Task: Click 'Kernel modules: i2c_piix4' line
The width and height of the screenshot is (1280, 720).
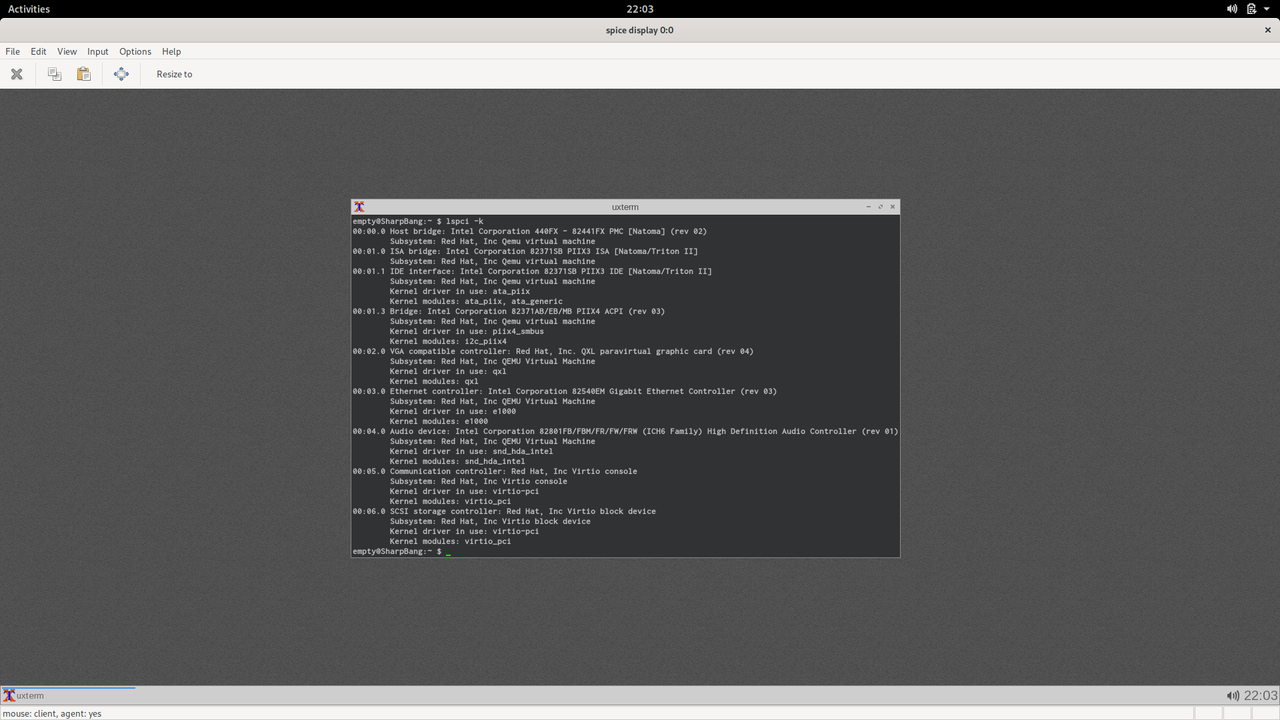Action: [448, 341]
